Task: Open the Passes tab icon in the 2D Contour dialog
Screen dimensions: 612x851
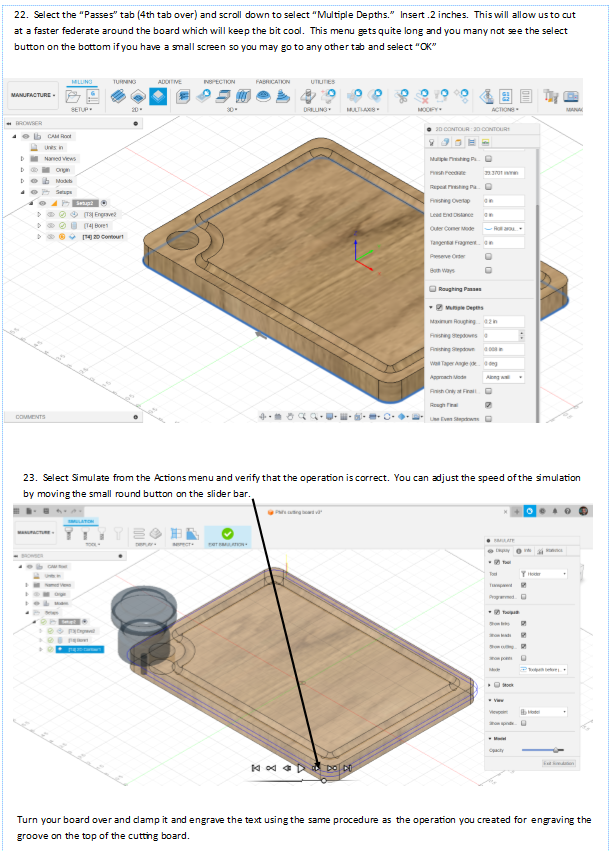Action: tap(471, 142)
